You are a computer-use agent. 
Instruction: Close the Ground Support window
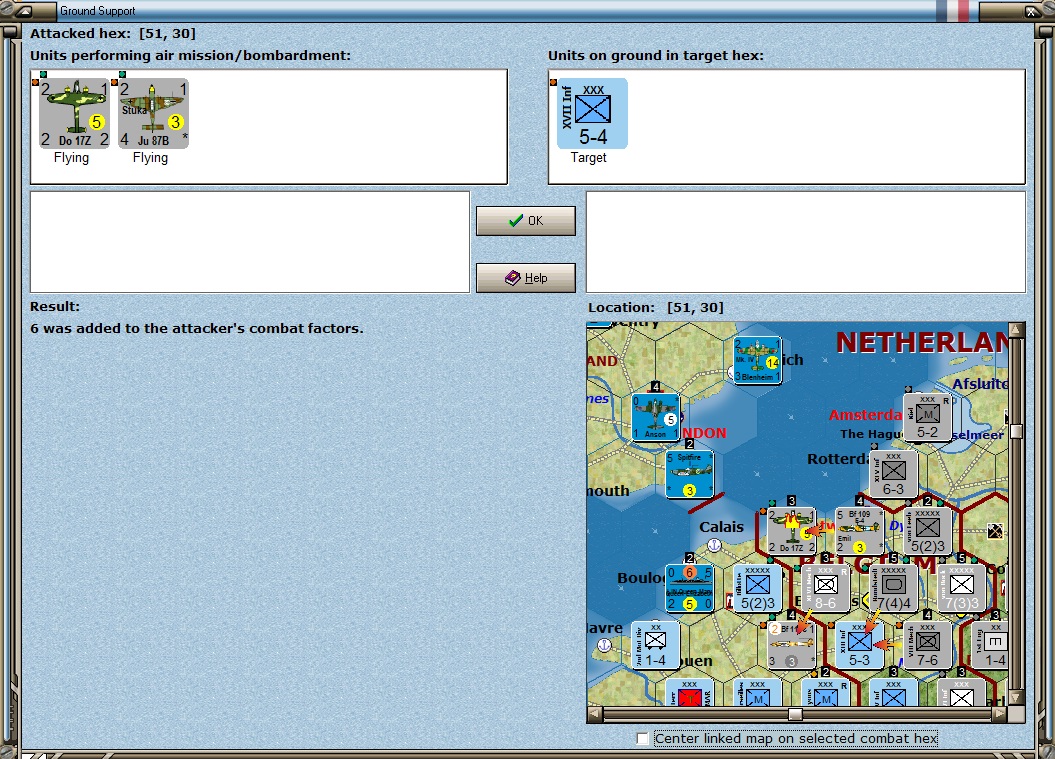coord(1031,11)
